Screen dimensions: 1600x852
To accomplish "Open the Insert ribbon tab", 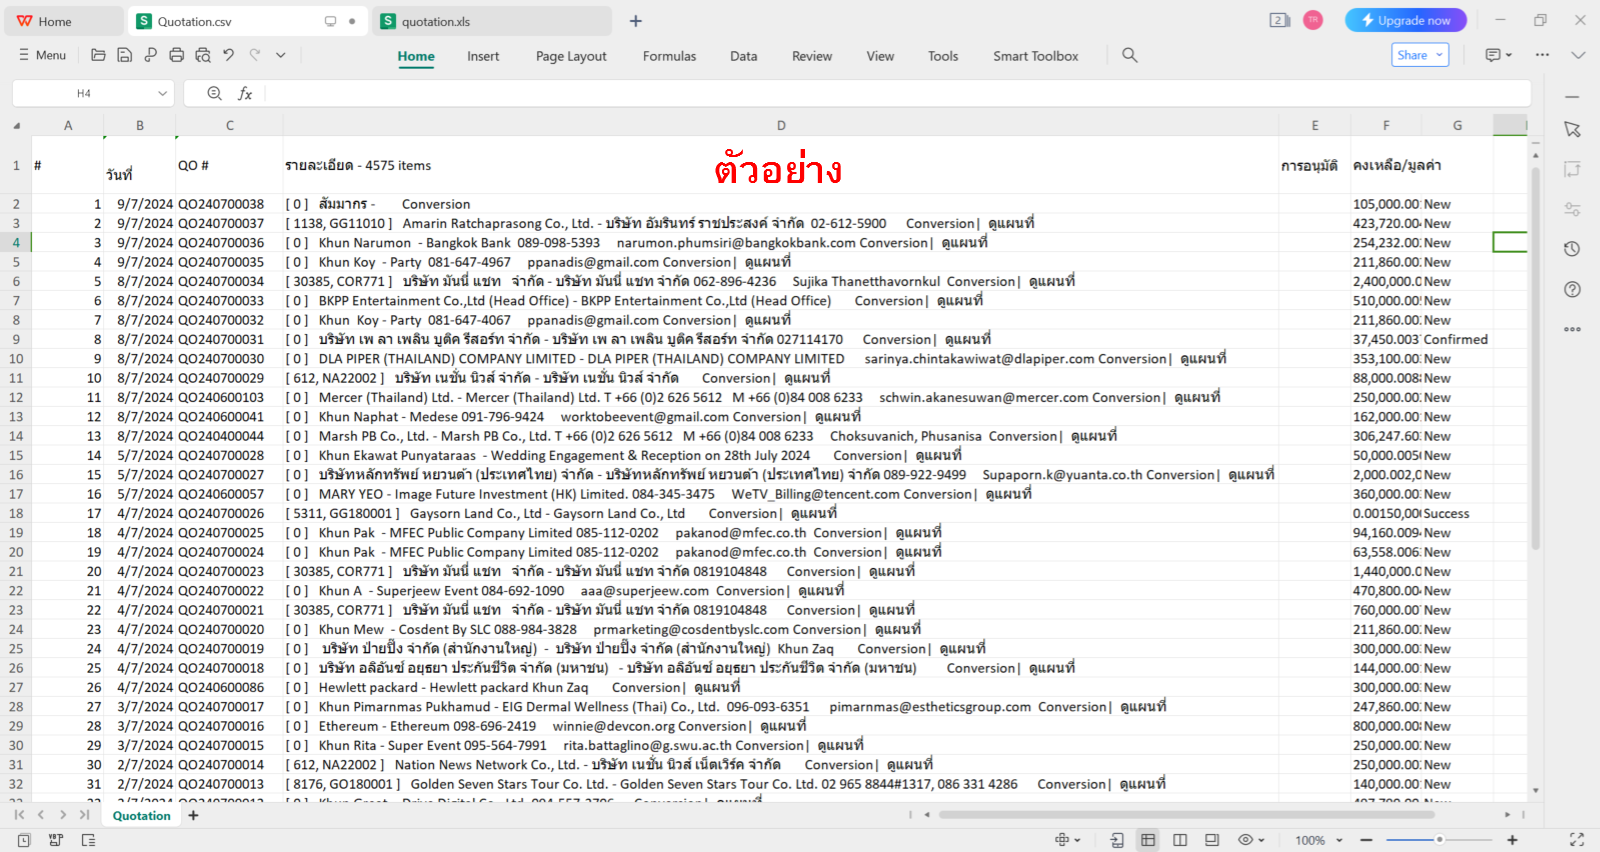I will pos(483,56).
